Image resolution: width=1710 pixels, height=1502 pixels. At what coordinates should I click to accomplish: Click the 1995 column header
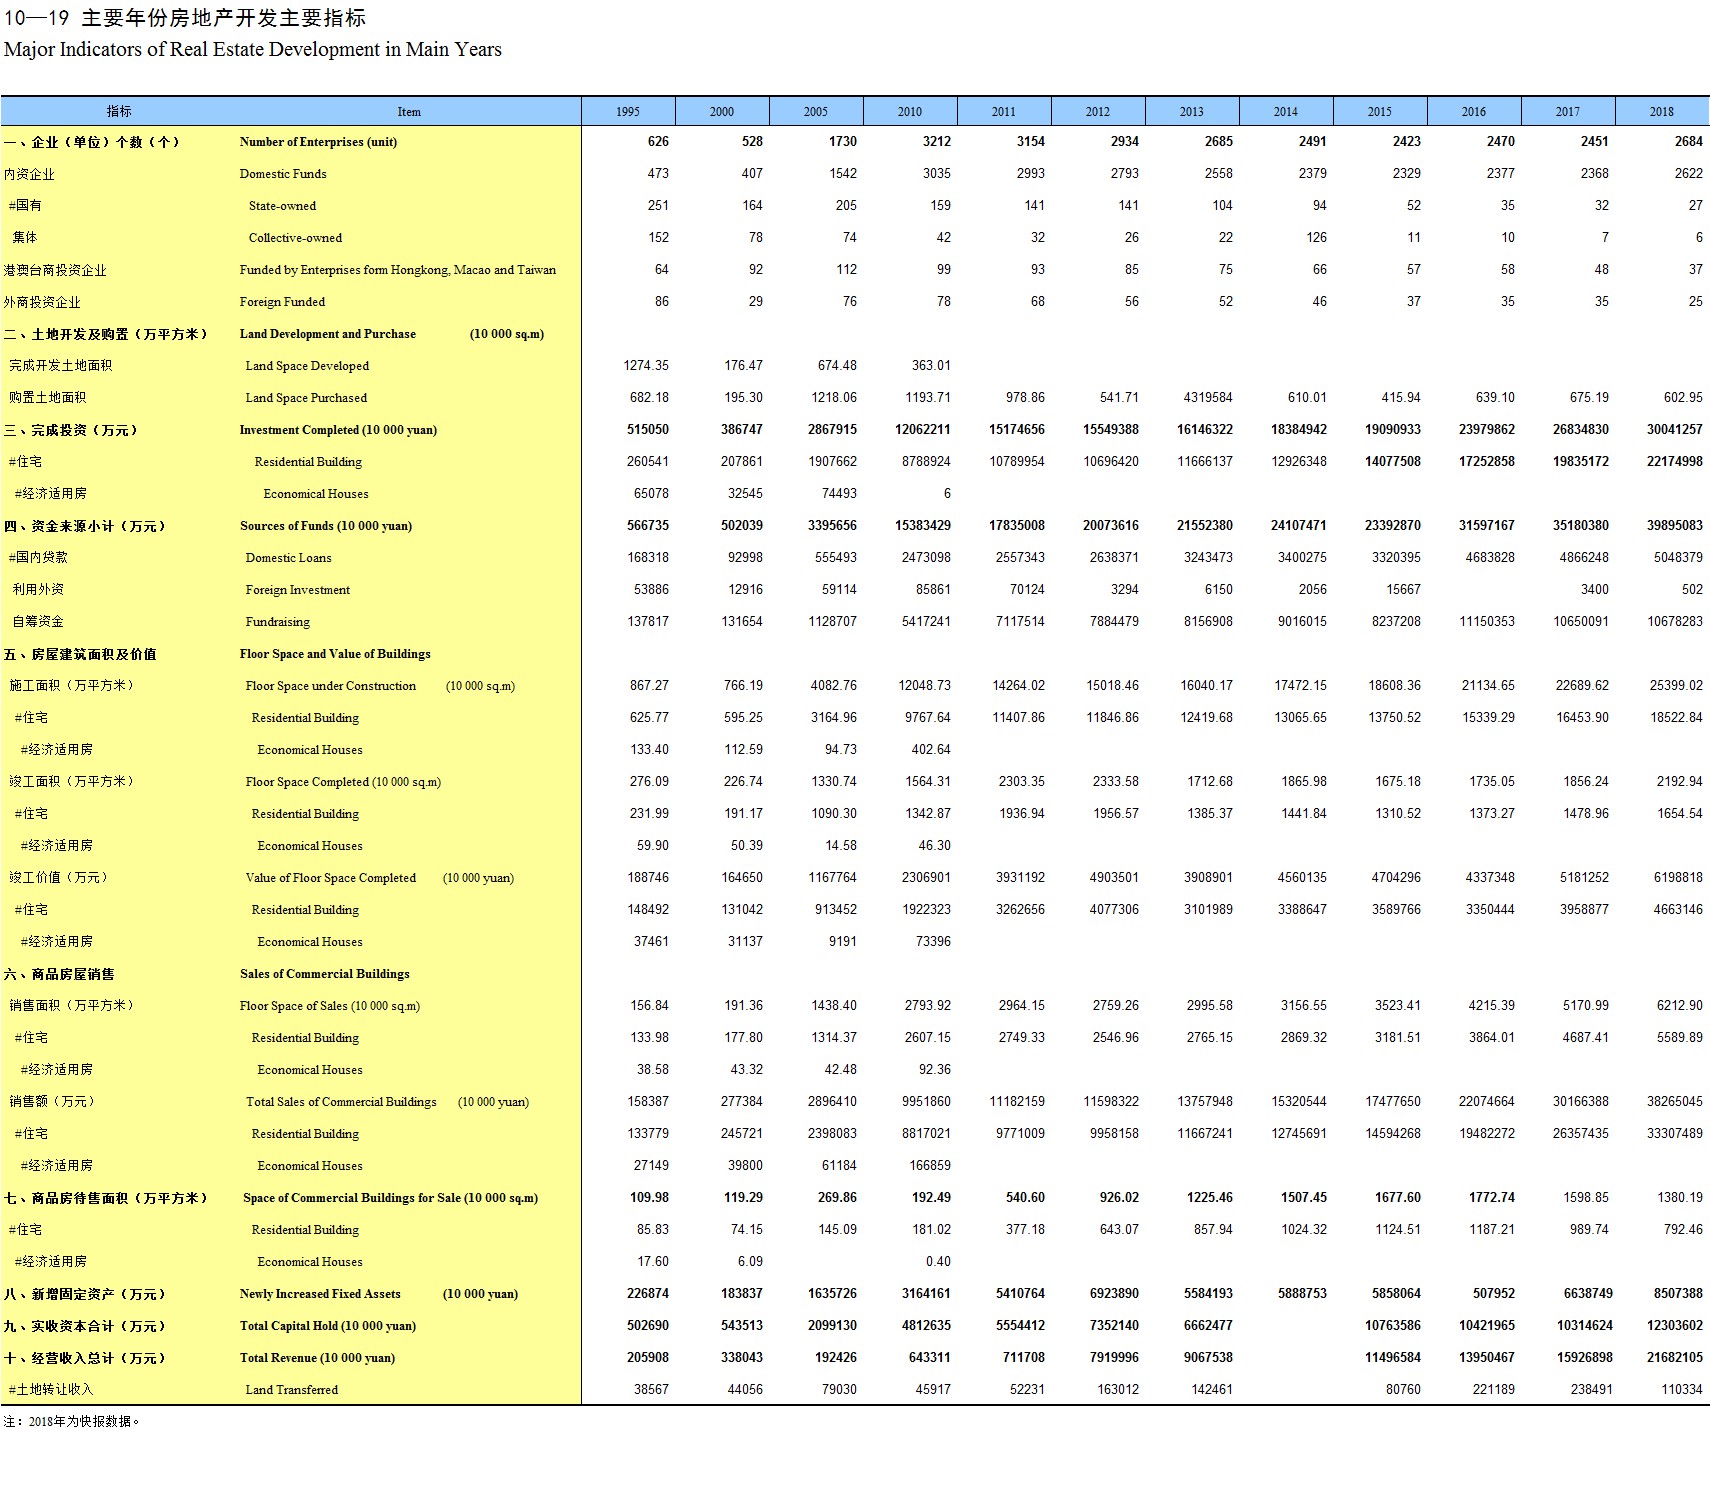coord(628,111)
